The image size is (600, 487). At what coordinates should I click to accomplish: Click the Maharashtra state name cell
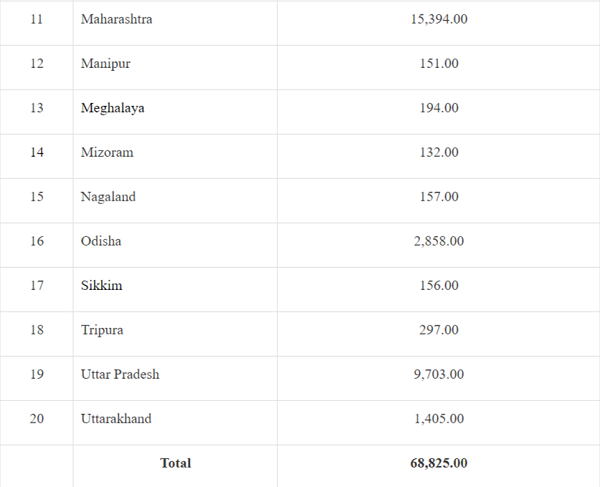(x=117, y=19)
